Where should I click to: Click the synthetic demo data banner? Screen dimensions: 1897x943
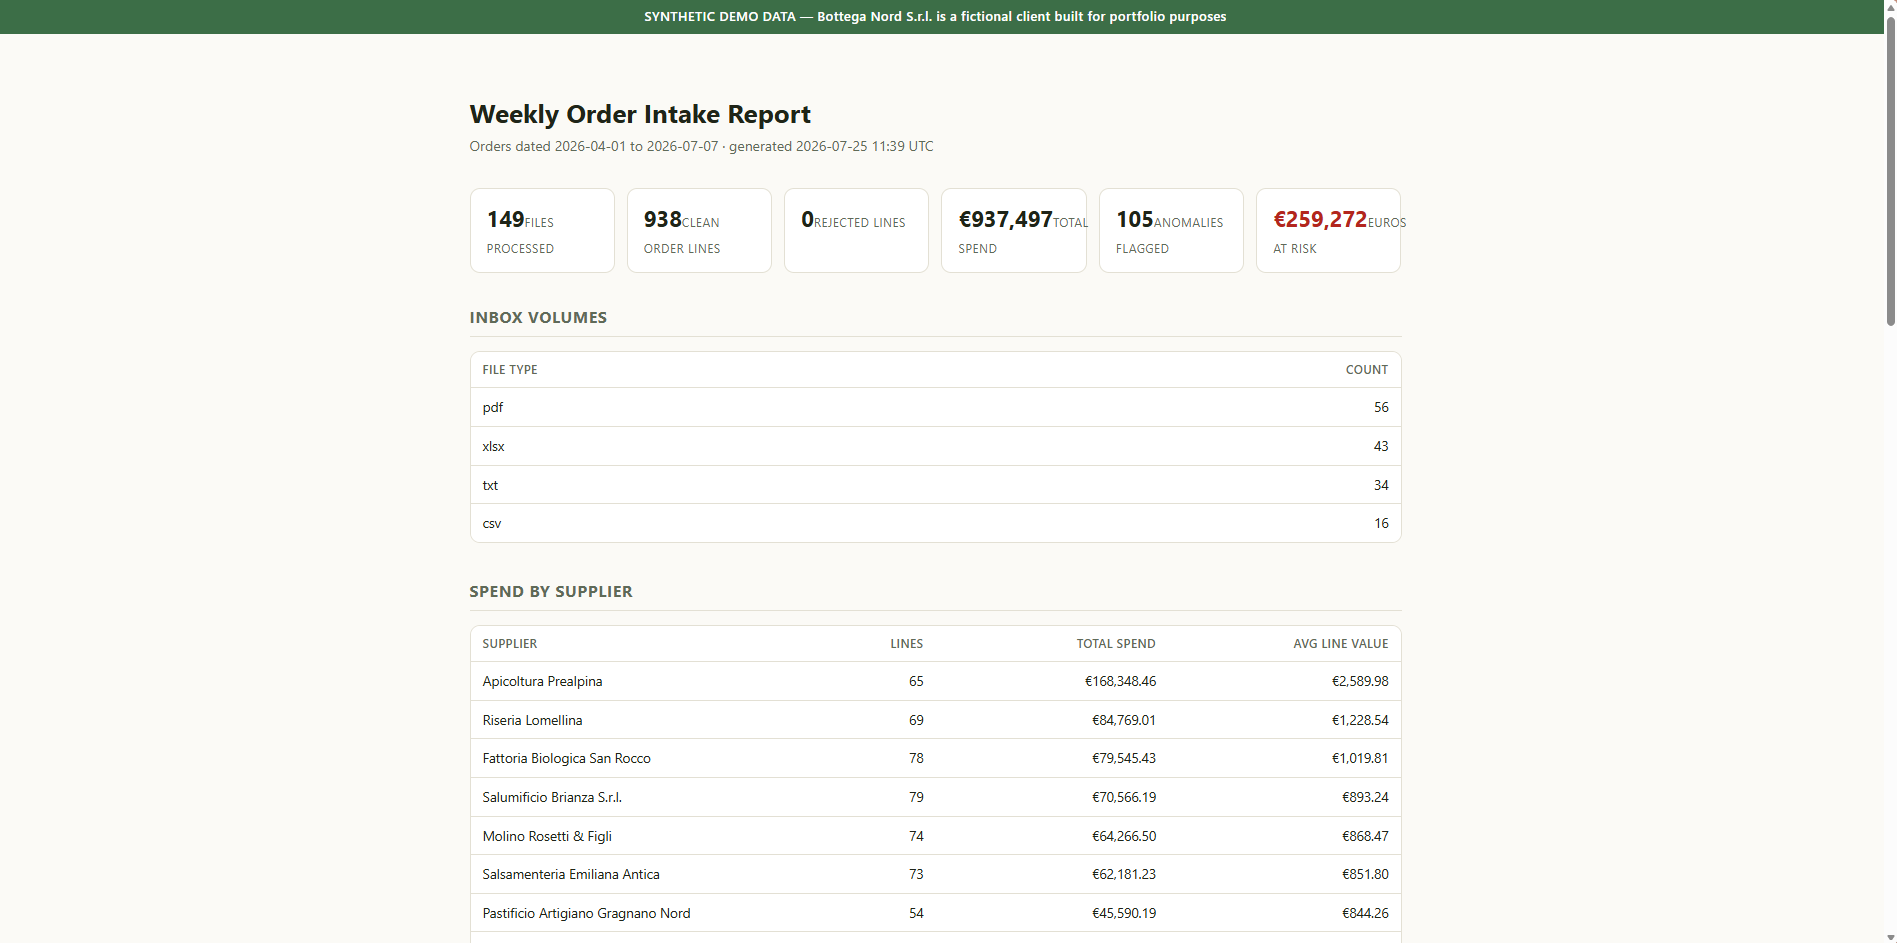[942, 17]
